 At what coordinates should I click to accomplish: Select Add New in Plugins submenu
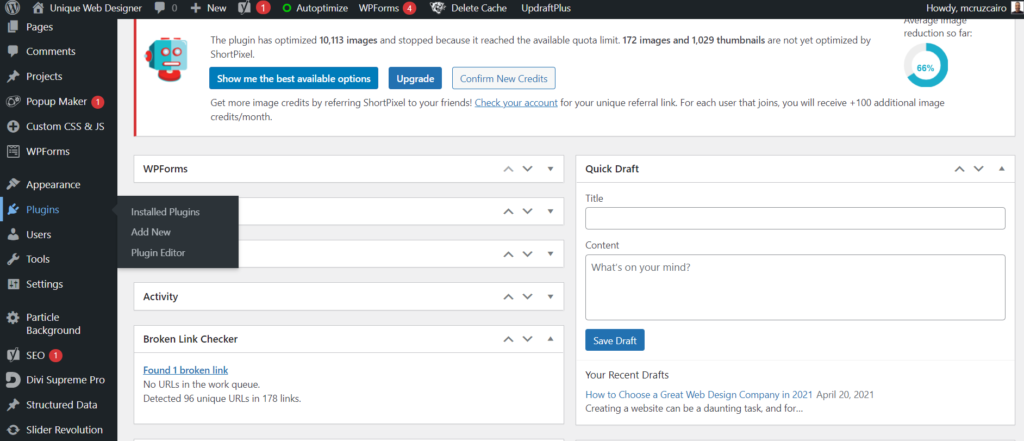151,232
